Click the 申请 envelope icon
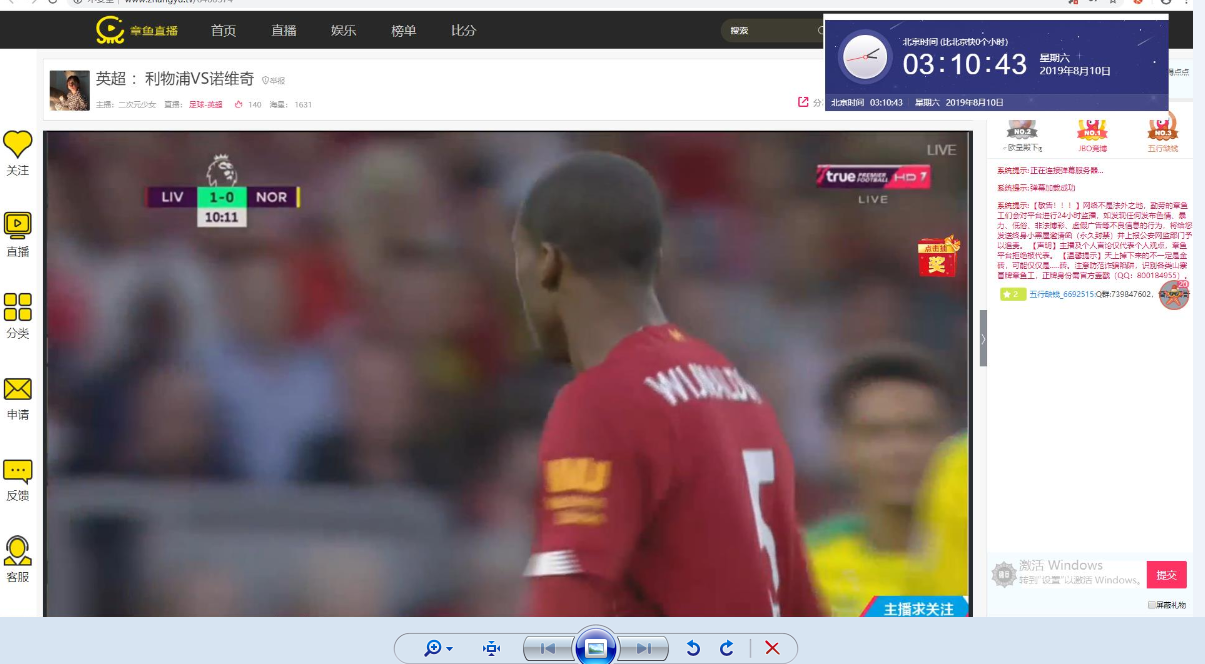1205x664 pixels. (x=18, y=389)
